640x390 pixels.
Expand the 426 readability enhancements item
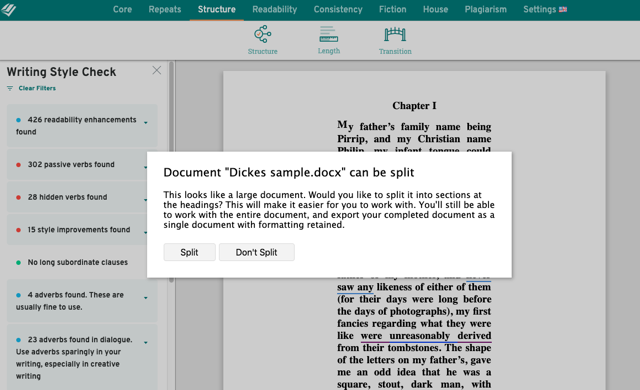pyautogui.click(x=146, y=122)
